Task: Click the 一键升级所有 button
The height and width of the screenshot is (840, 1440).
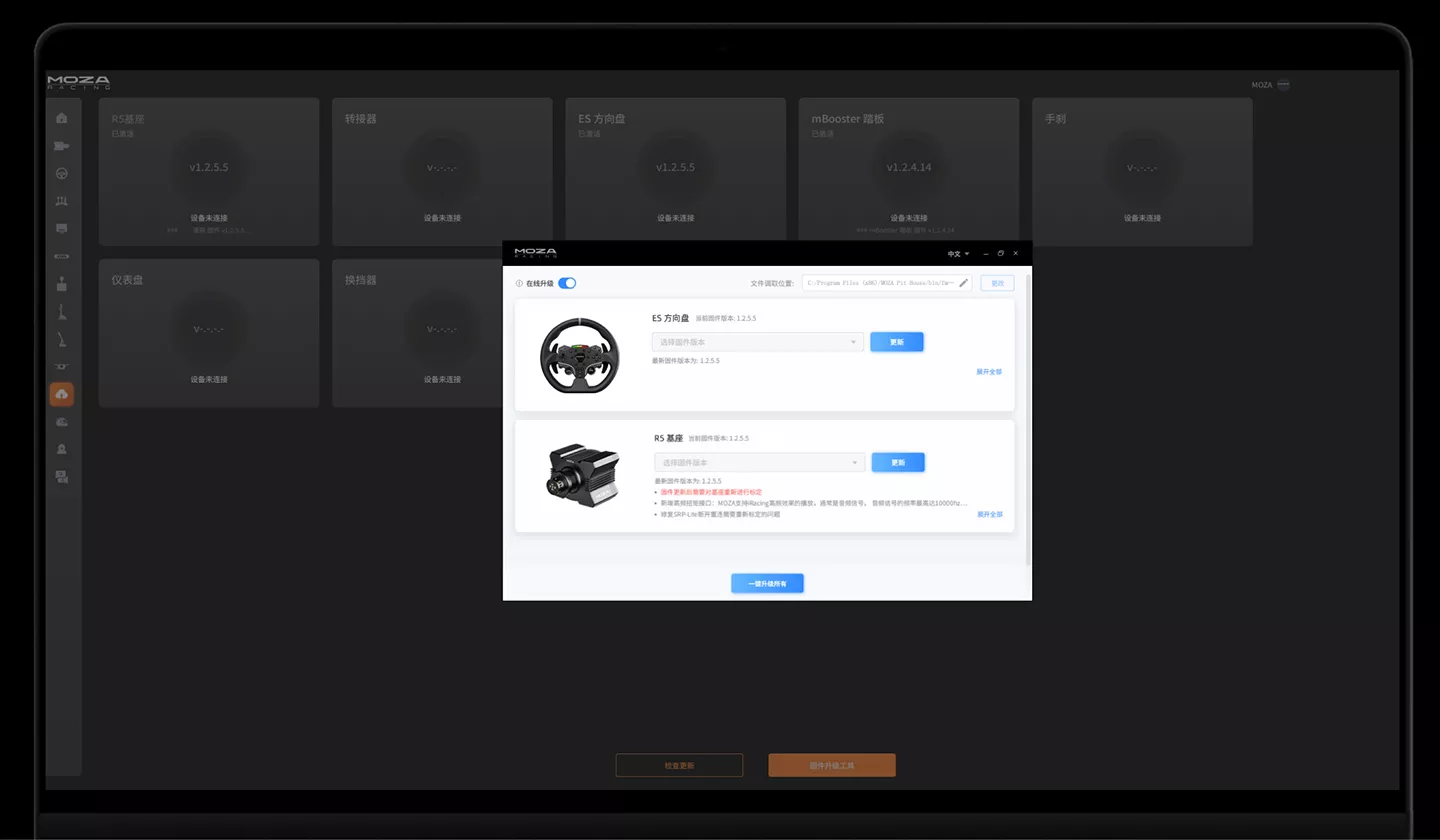Action: pos(767,583)
